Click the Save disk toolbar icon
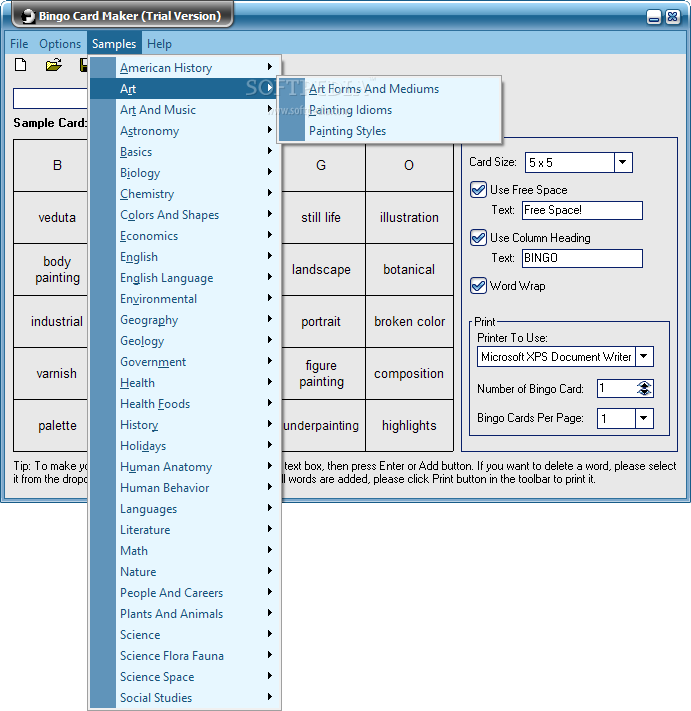The image size is (691, 711). pyautogui.click(x=84, y=66)
